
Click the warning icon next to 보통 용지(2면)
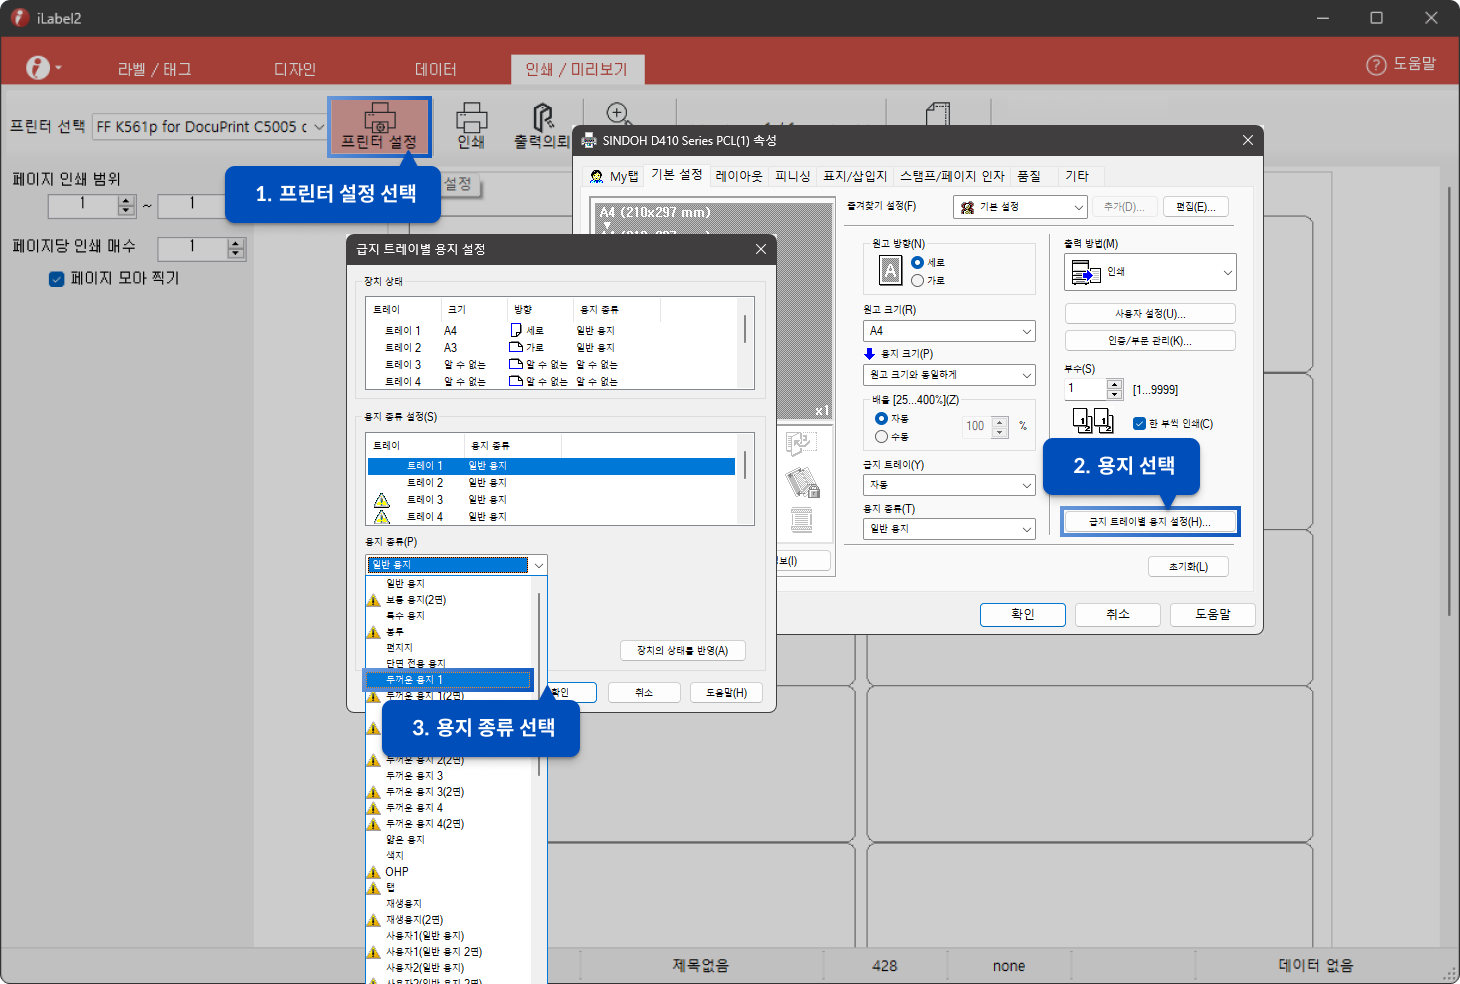coord(374,600)
